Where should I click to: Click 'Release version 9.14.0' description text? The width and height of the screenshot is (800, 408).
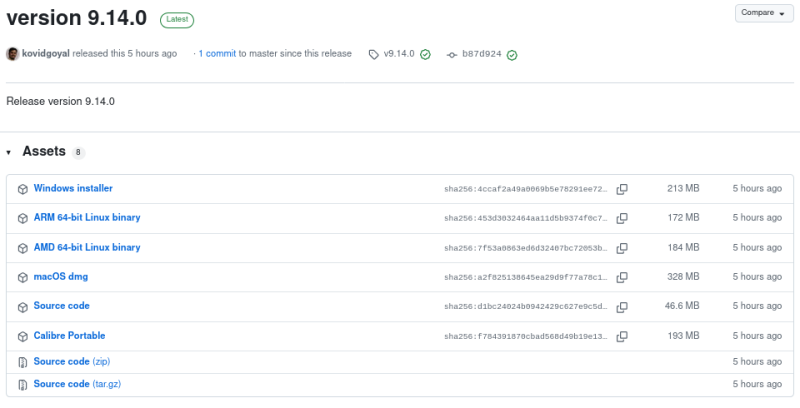[x=60, y=101]
